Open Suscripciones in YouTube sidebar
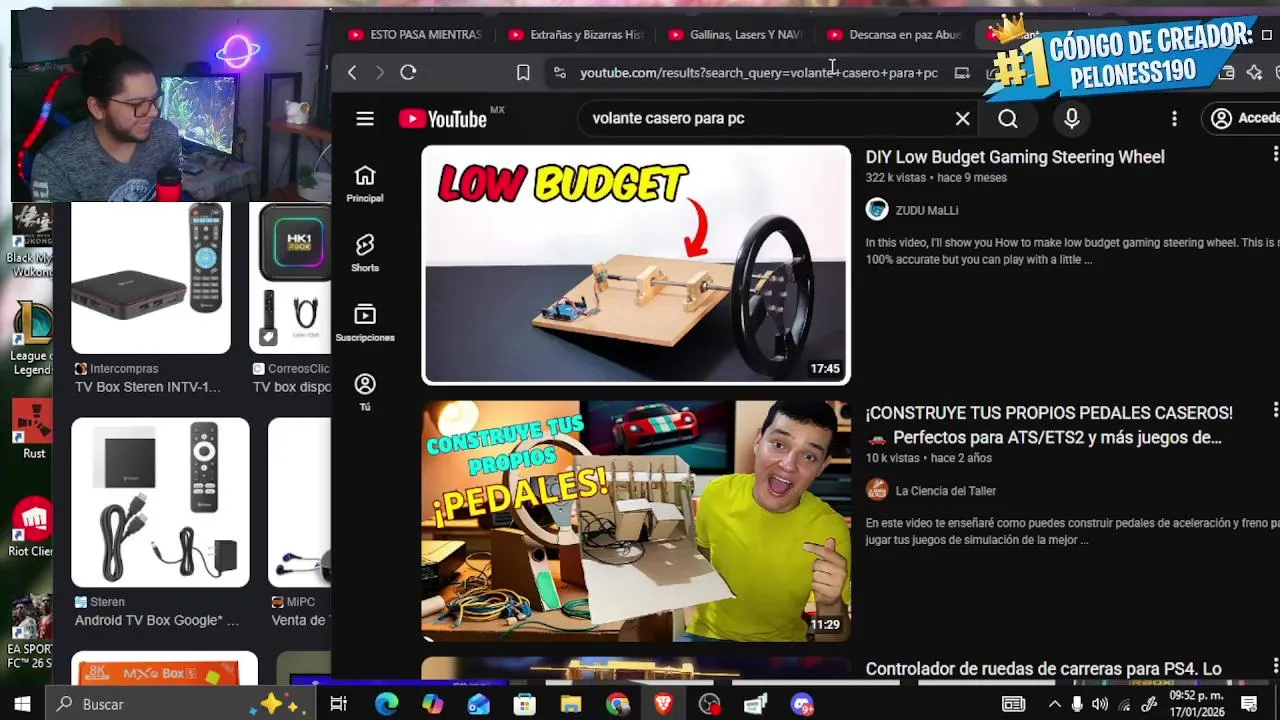 [365, 323]
